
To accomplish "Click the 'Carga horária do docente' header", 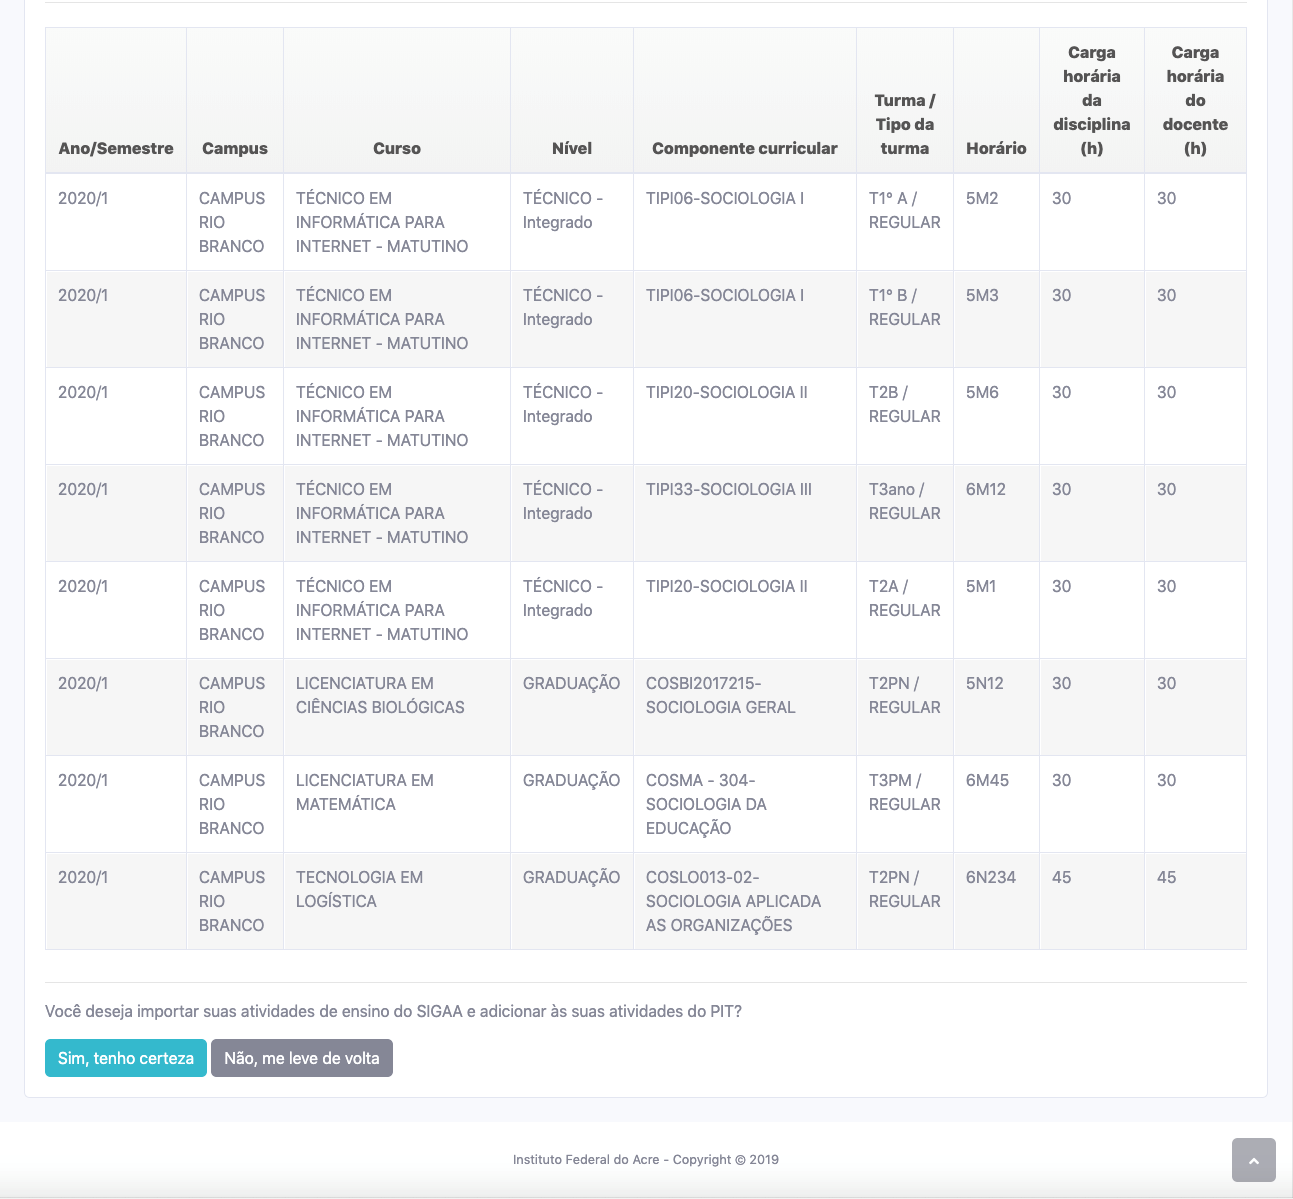I will click(1195, 100).
